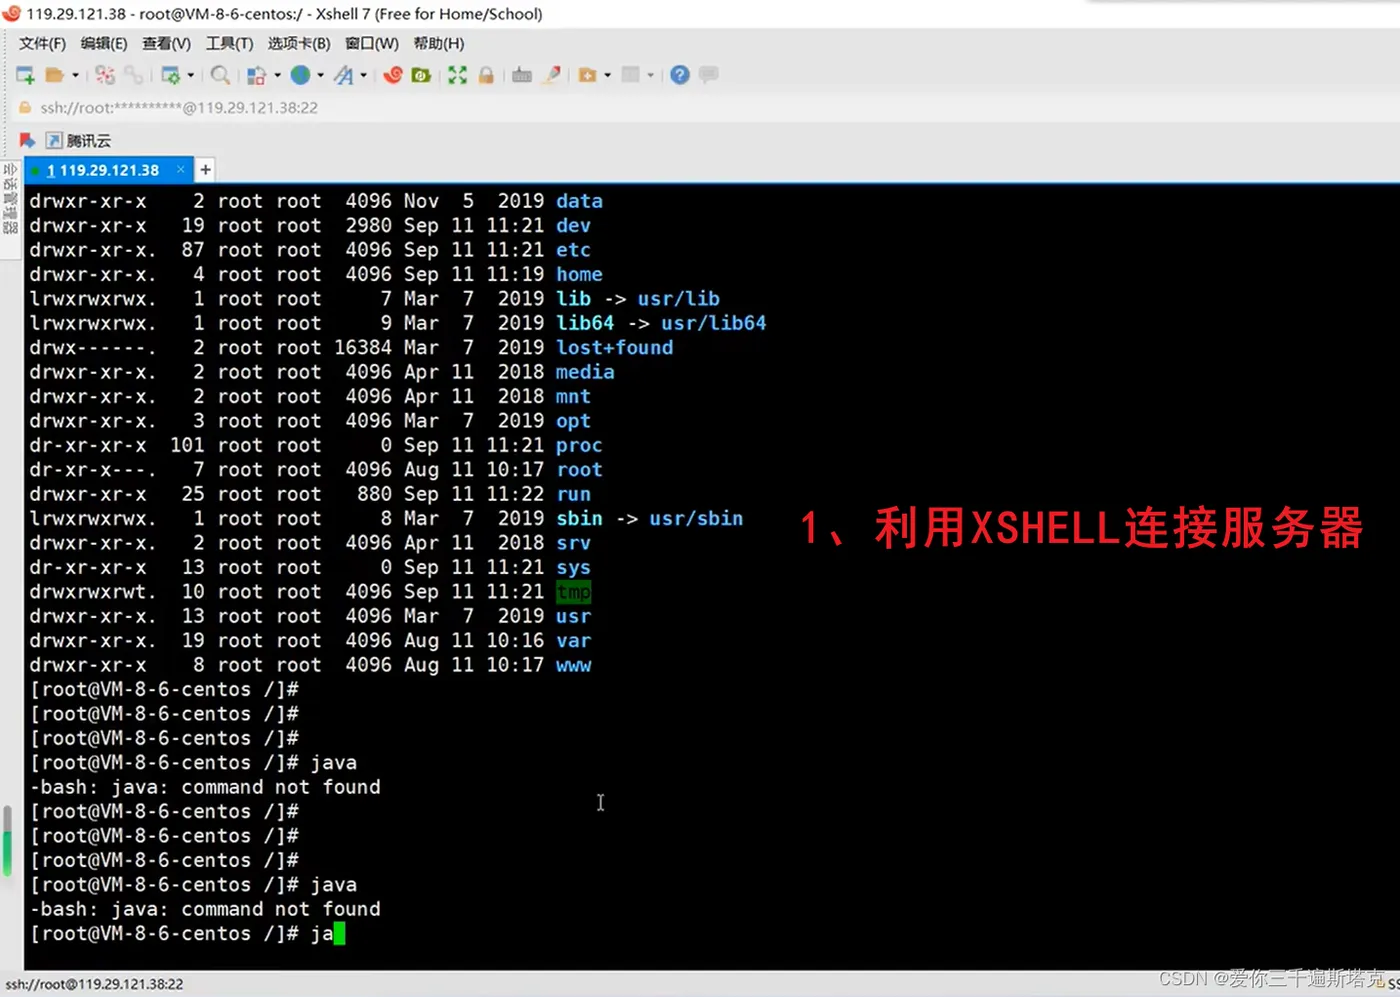The width and height of the screenshot is (1400, 997).
Task: Click the 'lib64' symlink name
Action: pyautogui.click(x=586, y=323)
